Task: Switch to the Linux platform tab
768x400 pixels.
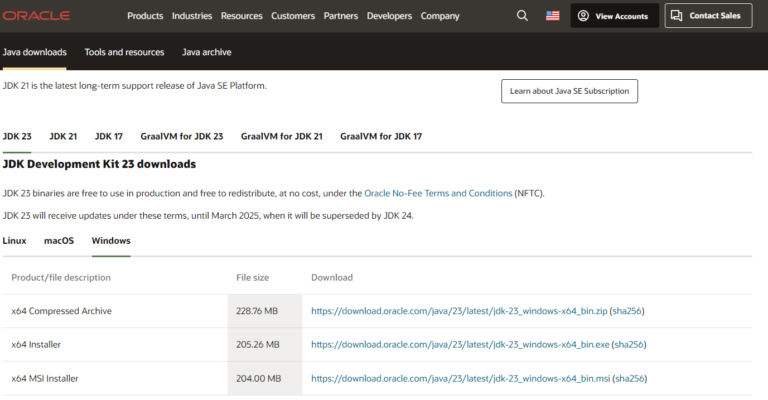Action: pos(14,240)
